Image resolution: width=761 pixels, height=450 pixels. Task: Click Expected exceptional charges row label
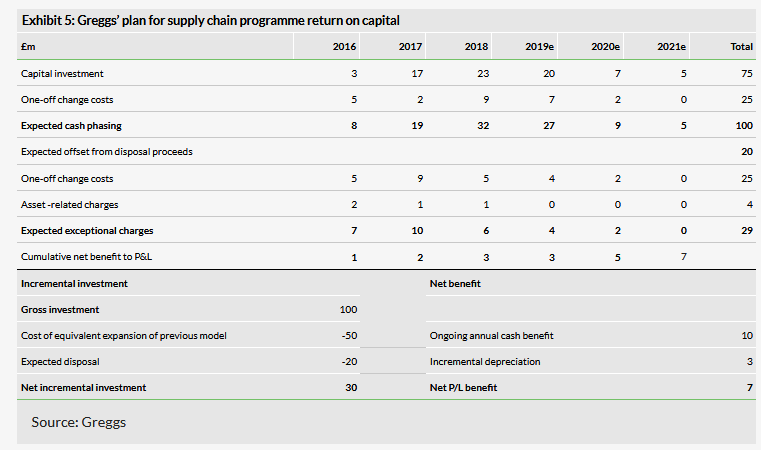87,231
